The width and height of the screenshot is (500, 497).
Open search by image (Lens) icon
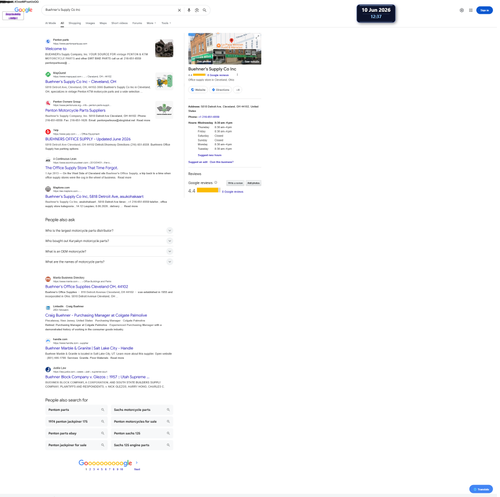pyautogui.click(x=197, y=10)
